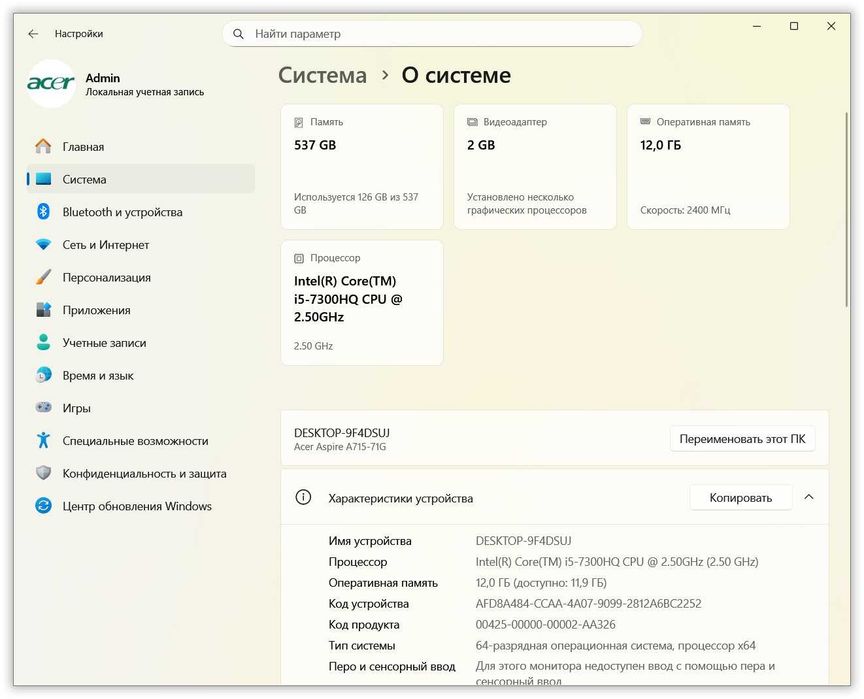This screenshot has width=864, height=699.
Task: Click the Процессор row value in specifications
Action: pyautogui.click(x=617, y=562)
